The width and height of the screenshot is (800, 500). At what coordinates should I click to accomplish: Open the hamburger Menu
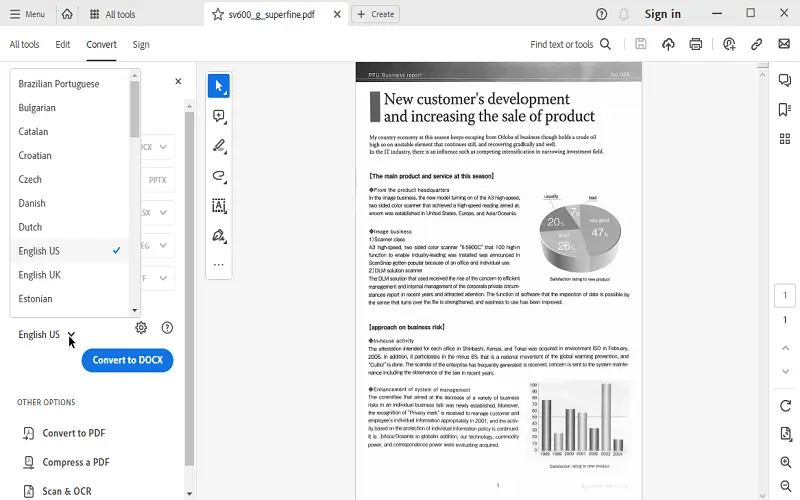[x=28, y=14]
